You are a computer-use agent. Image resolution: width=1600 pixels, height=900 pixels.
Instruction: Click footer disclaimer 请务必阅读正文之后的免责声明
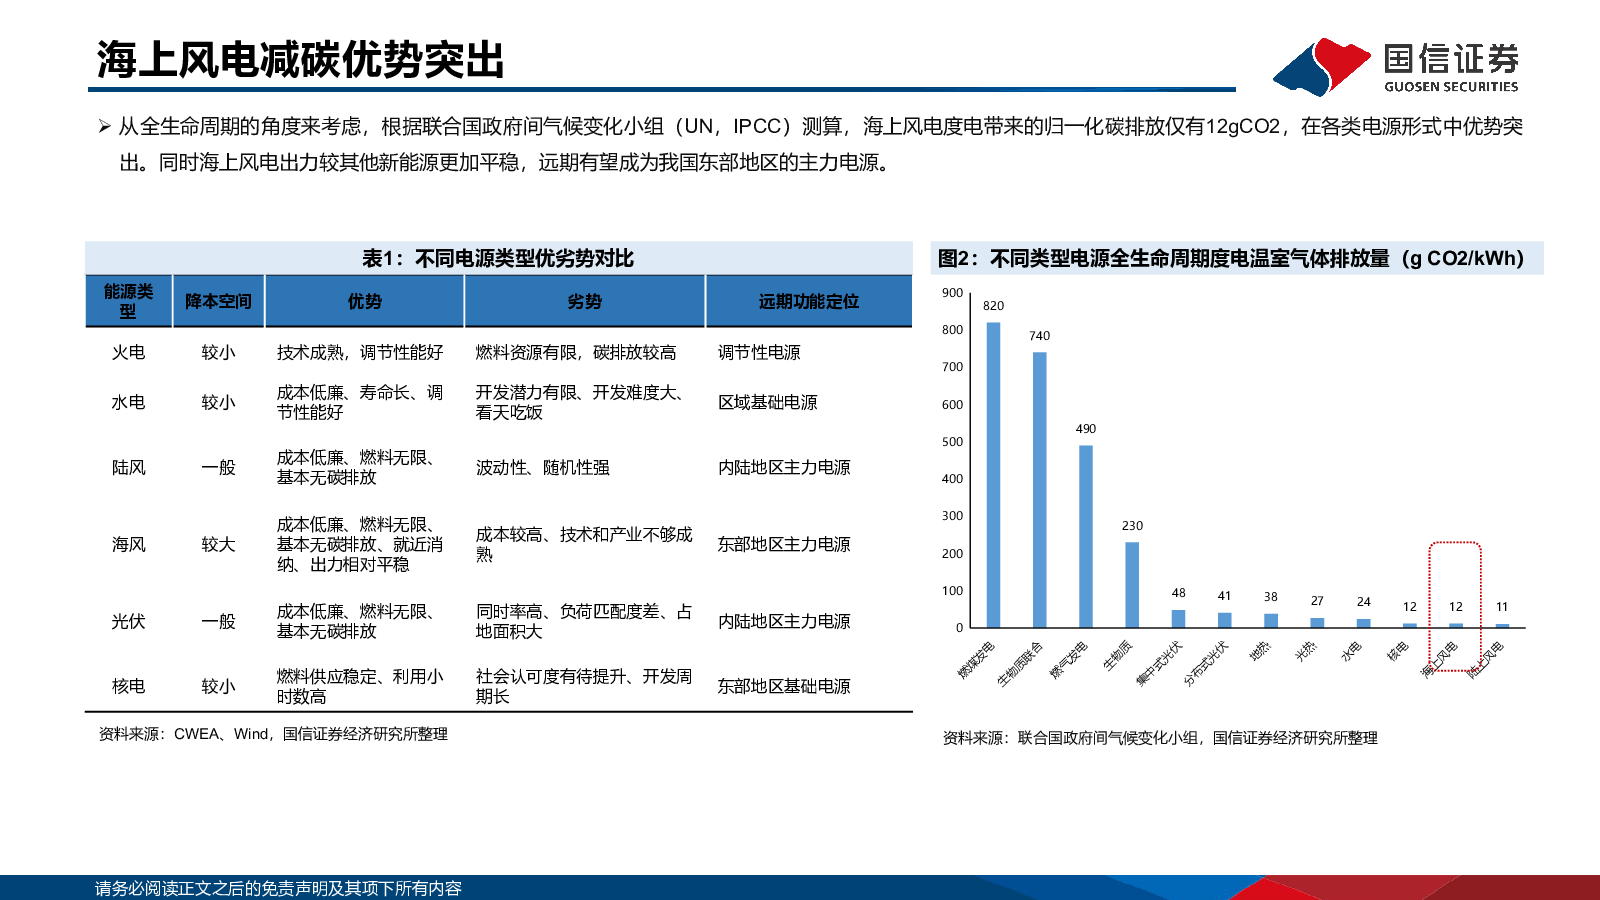tap(278, 888)
